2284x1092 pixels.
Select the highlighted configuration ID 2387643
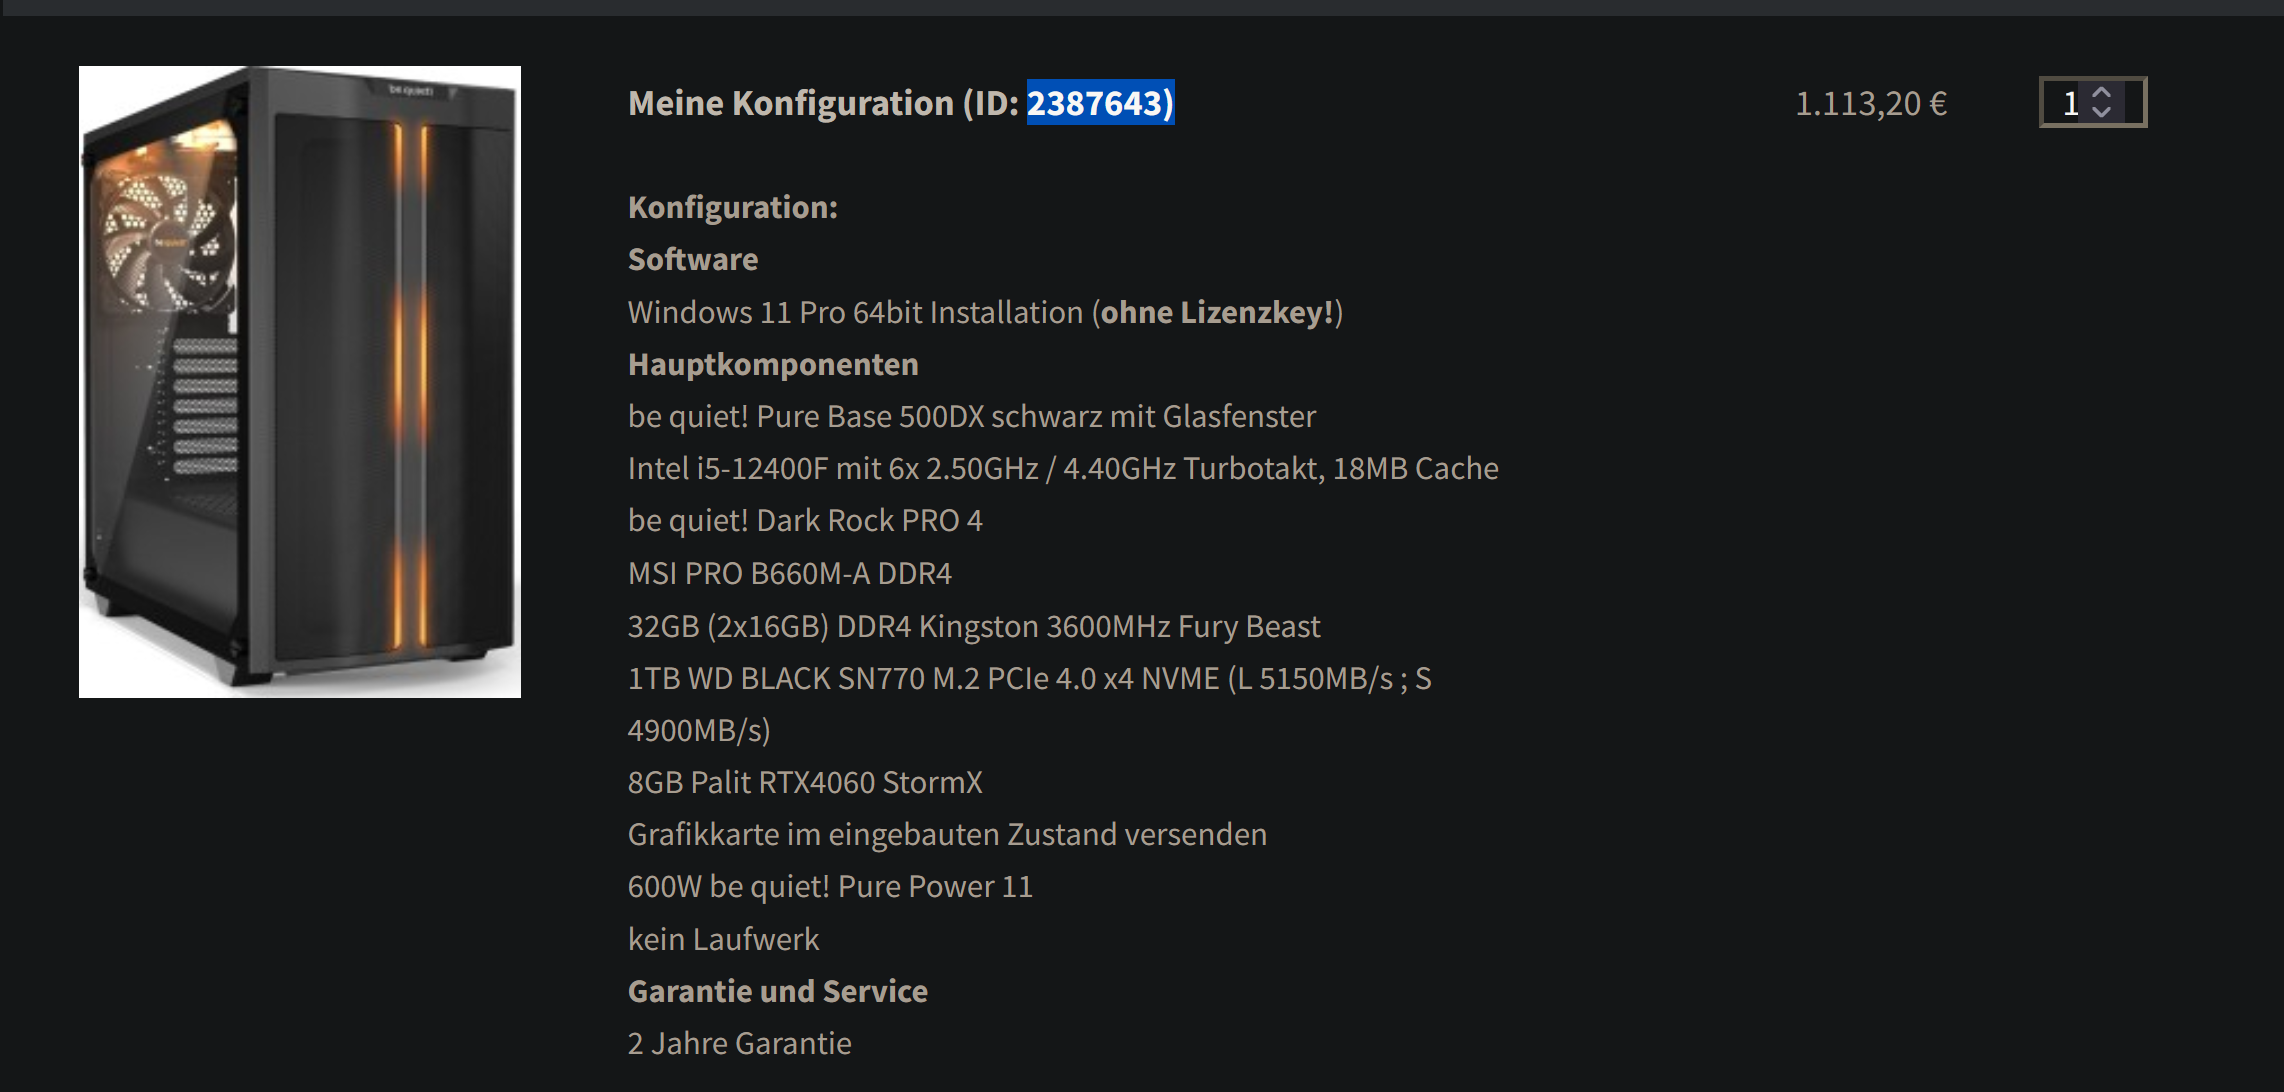pos(1100,103)
